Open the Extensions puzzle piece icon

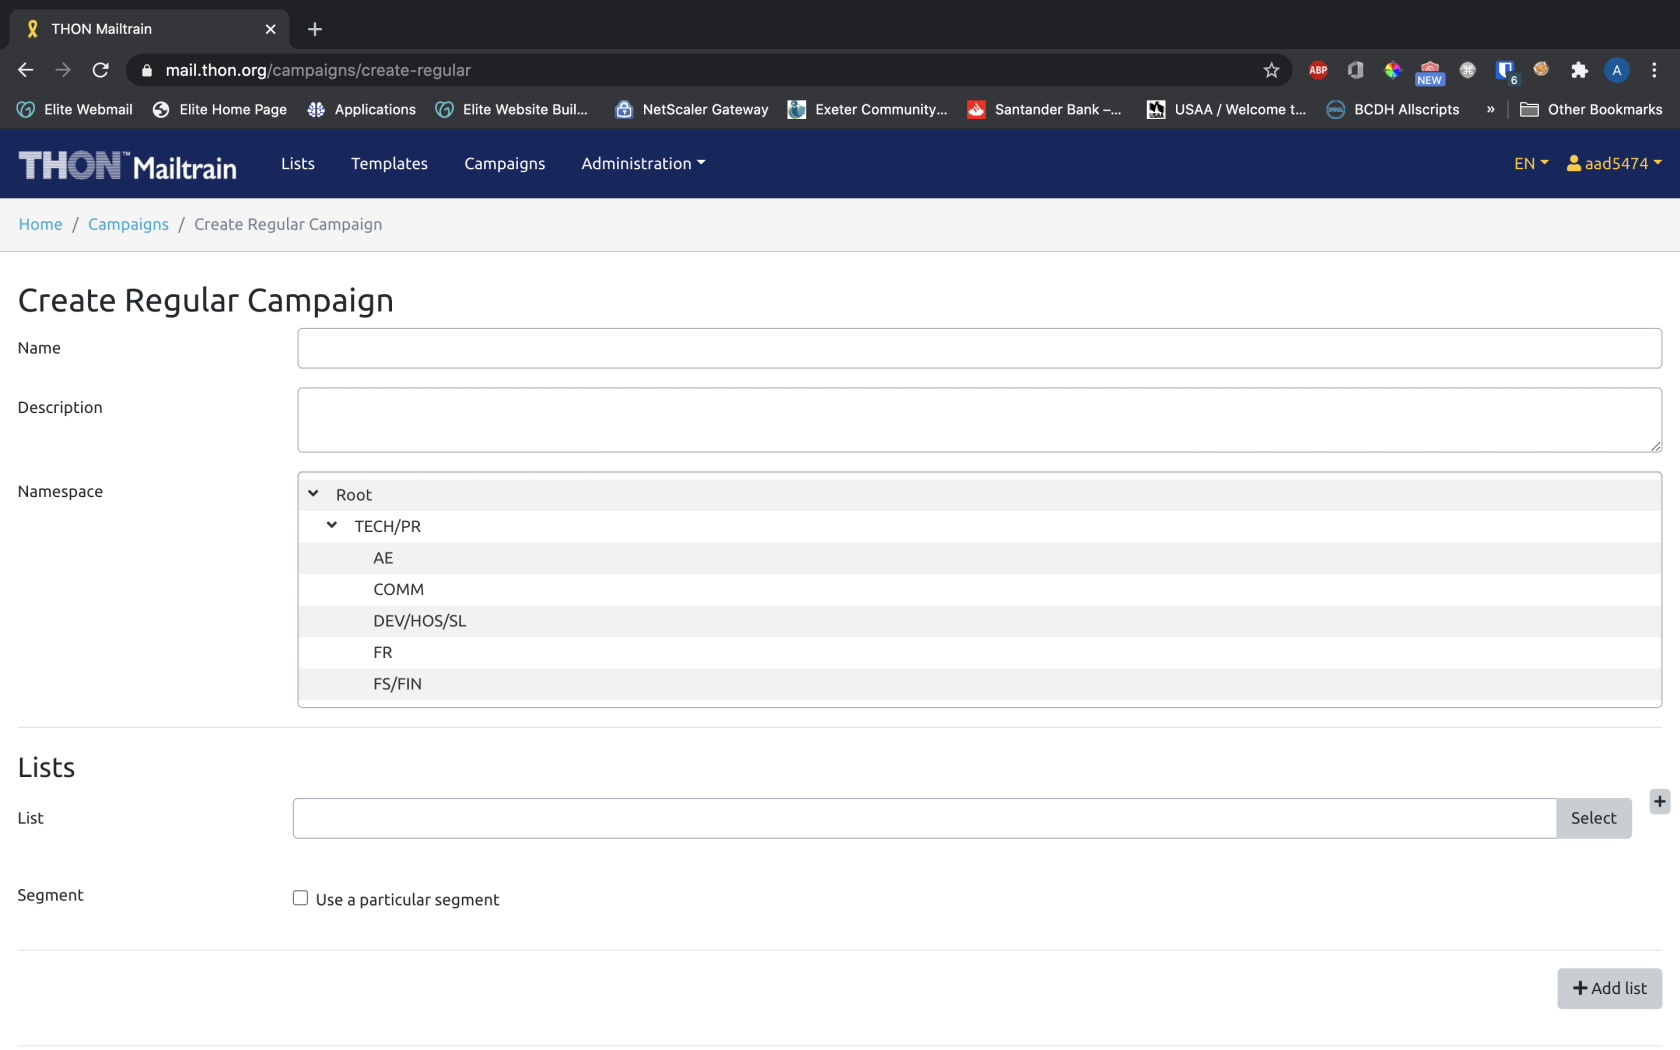click(1579, 70)
